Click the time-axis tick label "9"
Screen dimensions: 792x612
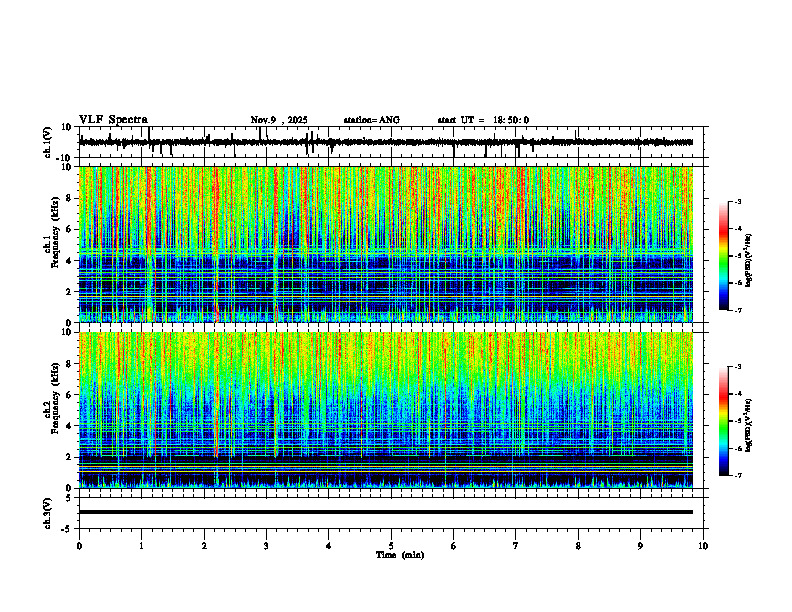click(640, 546)
